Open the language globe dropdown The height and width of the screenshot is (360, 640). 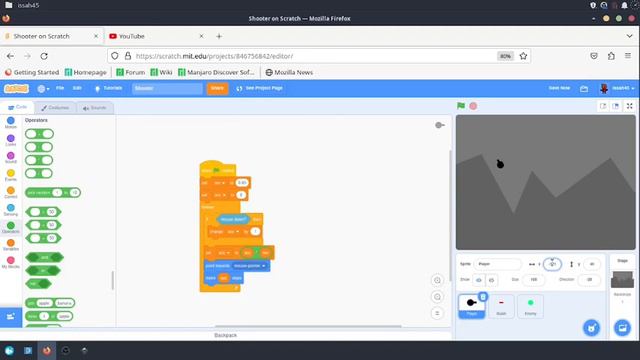click(x=43, y=89)
